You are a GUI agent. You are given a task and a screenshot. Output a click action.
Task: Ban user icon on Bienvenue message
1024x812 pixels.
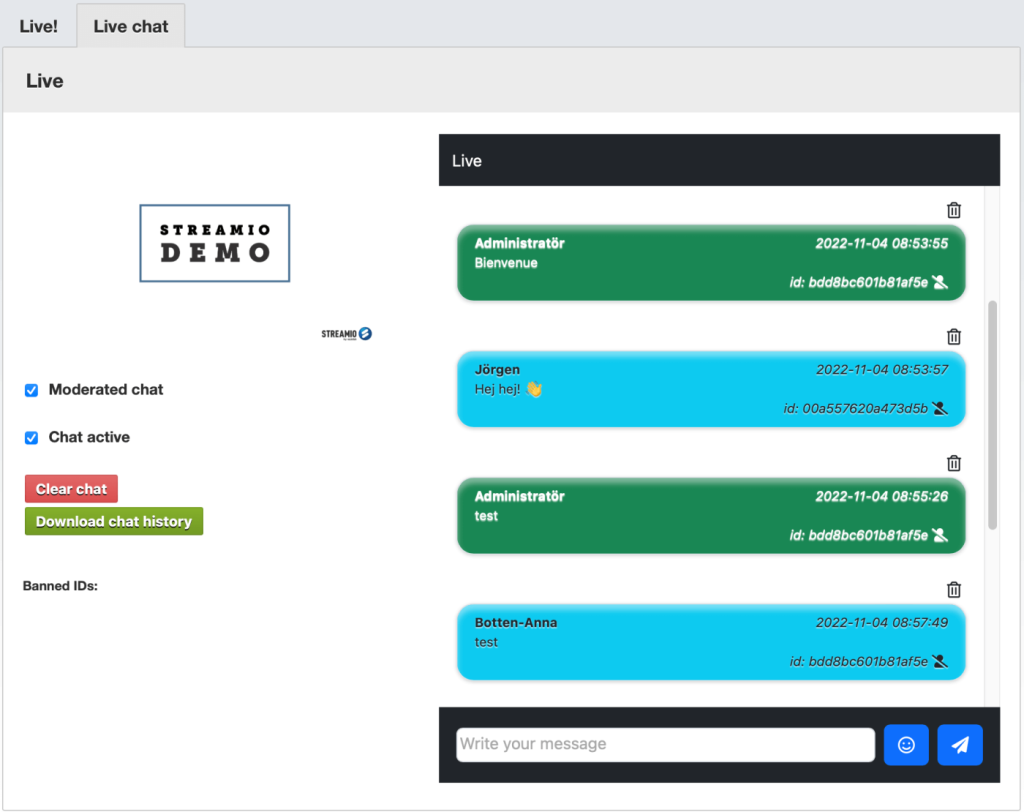point(939,283)
